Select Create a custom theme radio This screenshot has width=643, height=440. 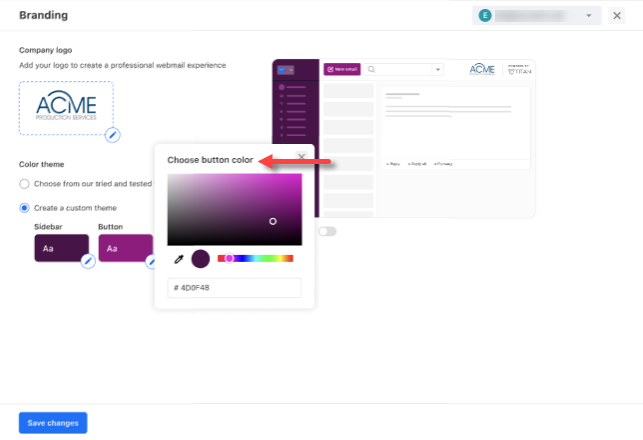24,208
